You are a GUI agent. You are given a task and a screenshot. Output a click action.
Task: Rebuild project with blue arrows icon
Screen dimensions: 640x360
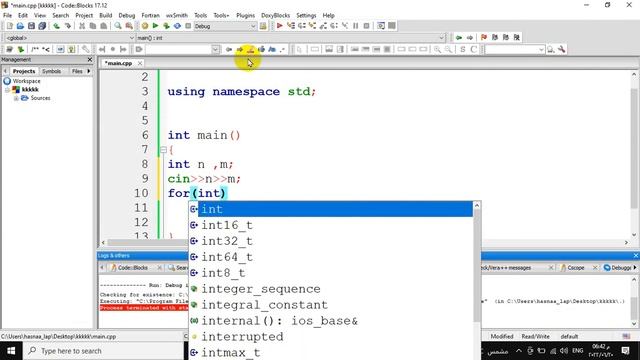[177, 26]
